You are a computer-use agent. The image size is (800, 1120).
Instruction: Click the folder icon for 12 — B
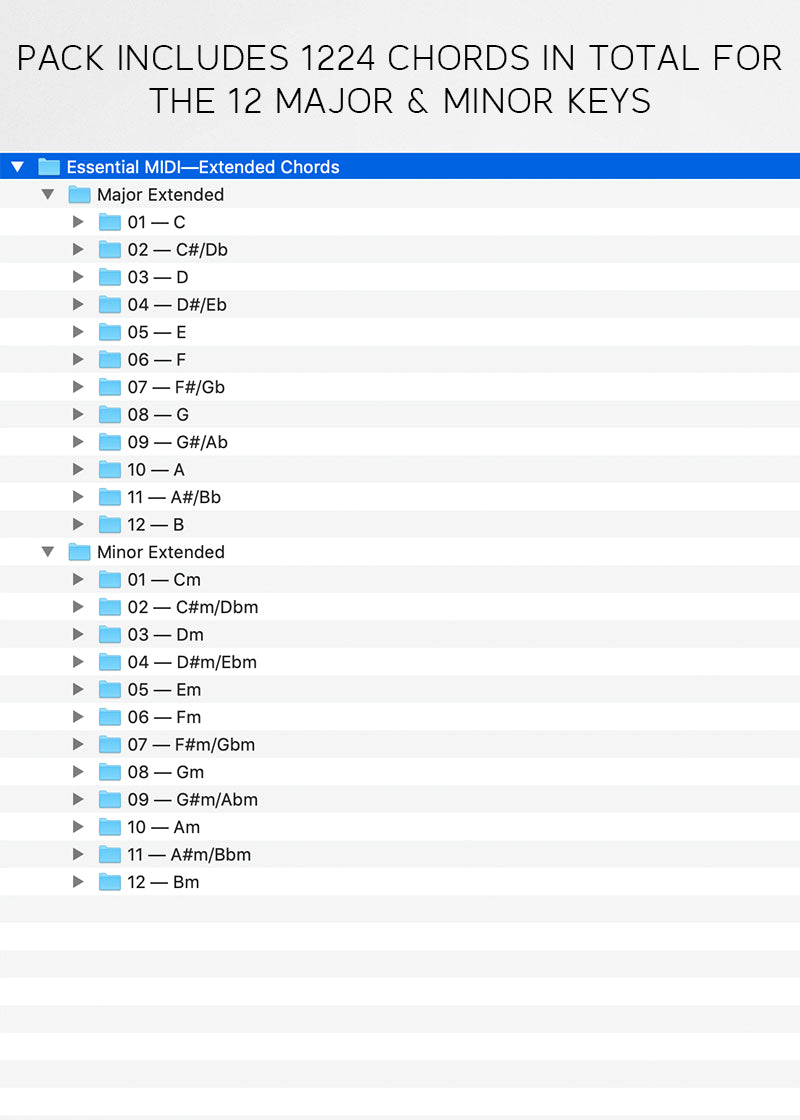click(109, 524)
